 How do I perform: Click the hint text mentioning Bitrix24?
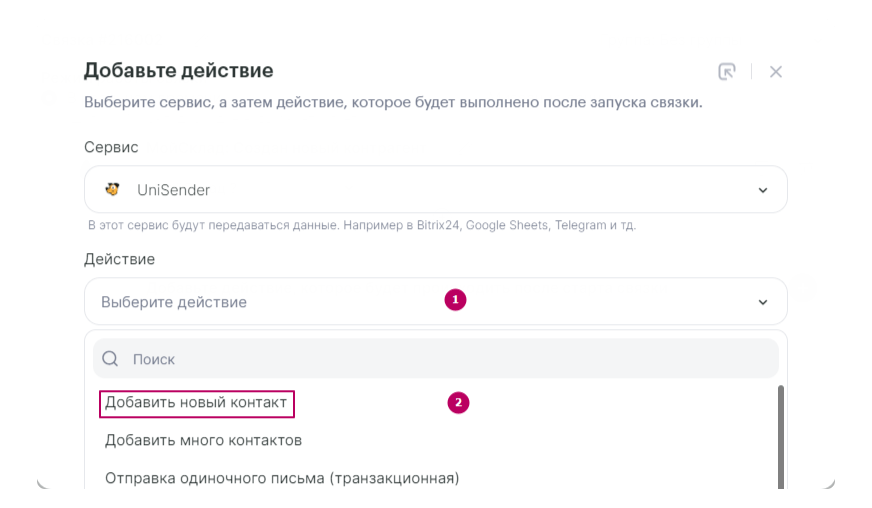pyautogui.click(x=362, y=225)
